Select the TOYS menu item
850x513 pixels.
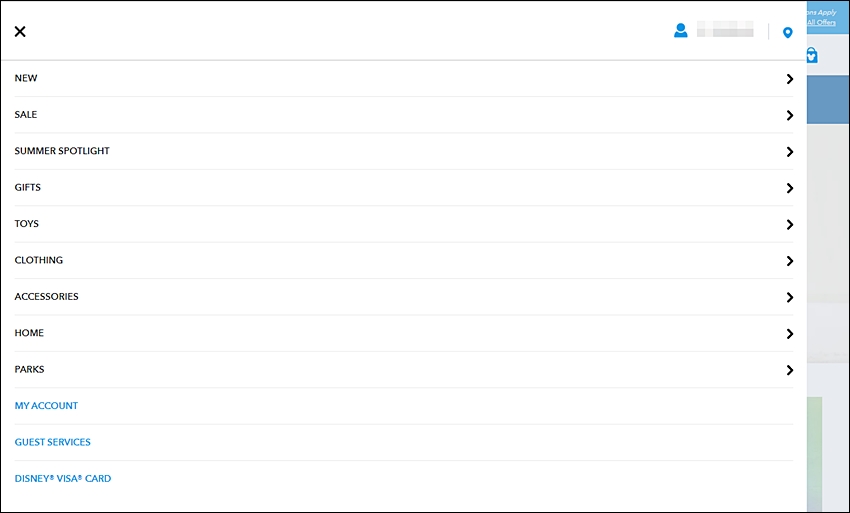tap(404, 224)
